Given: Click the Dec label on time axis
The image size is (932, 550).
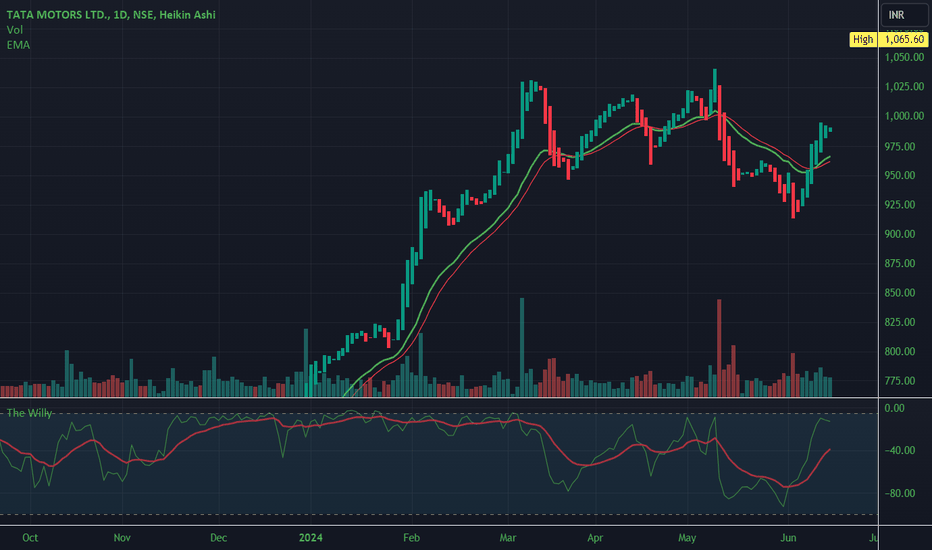Looking at the screenshot, I should [218, 538].
